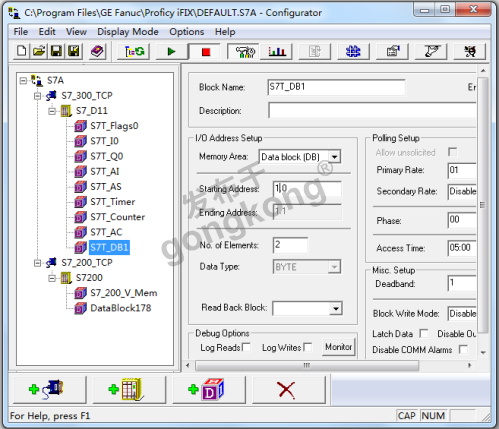499x429 pixels.
Task: Open the setup properties toolbar icon
Action: point(392,51)
